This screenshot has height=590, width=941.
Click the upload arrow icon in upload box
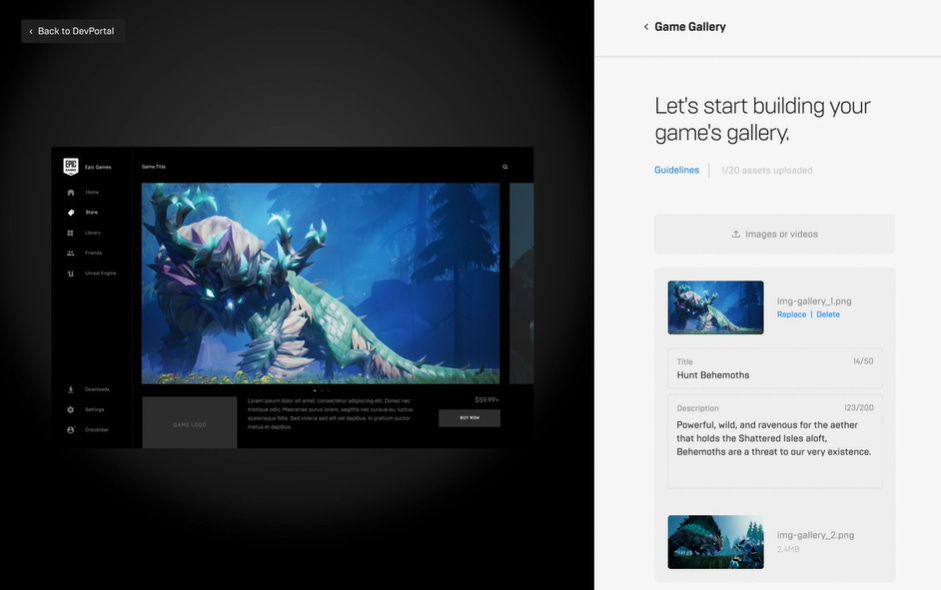tap(736, 234)
